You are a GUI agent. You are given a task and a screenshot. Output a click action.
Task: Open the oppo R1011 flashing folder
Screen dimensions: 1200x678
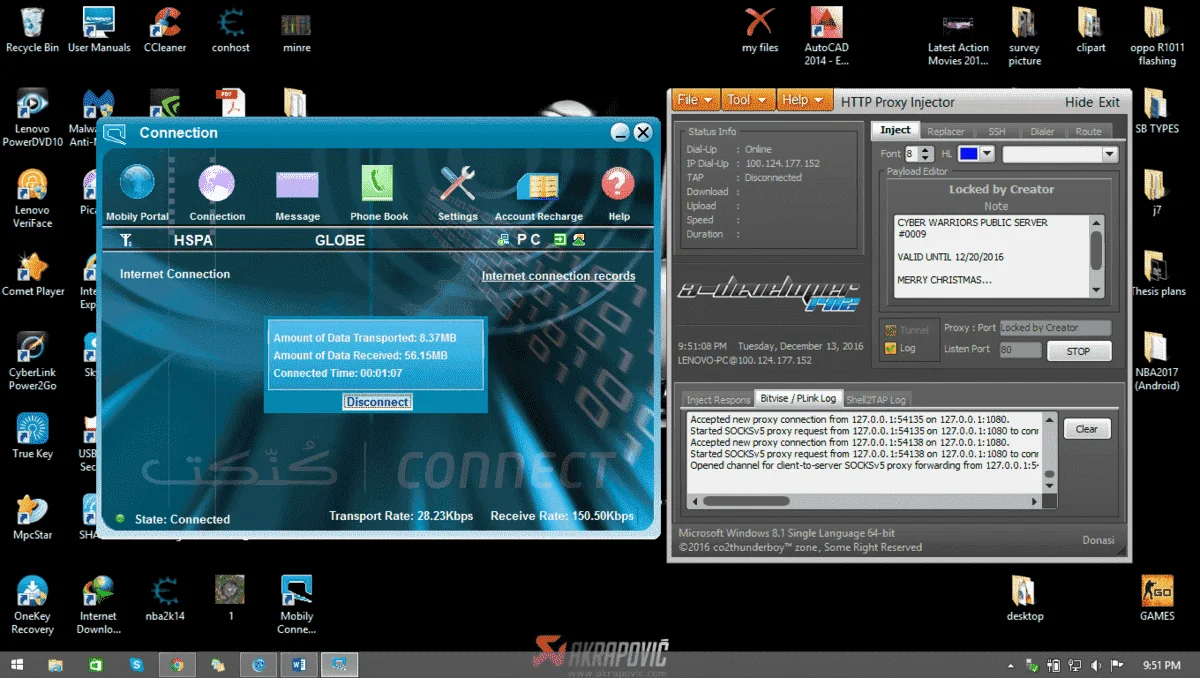pyautogui.click(x=1157, y=37)
